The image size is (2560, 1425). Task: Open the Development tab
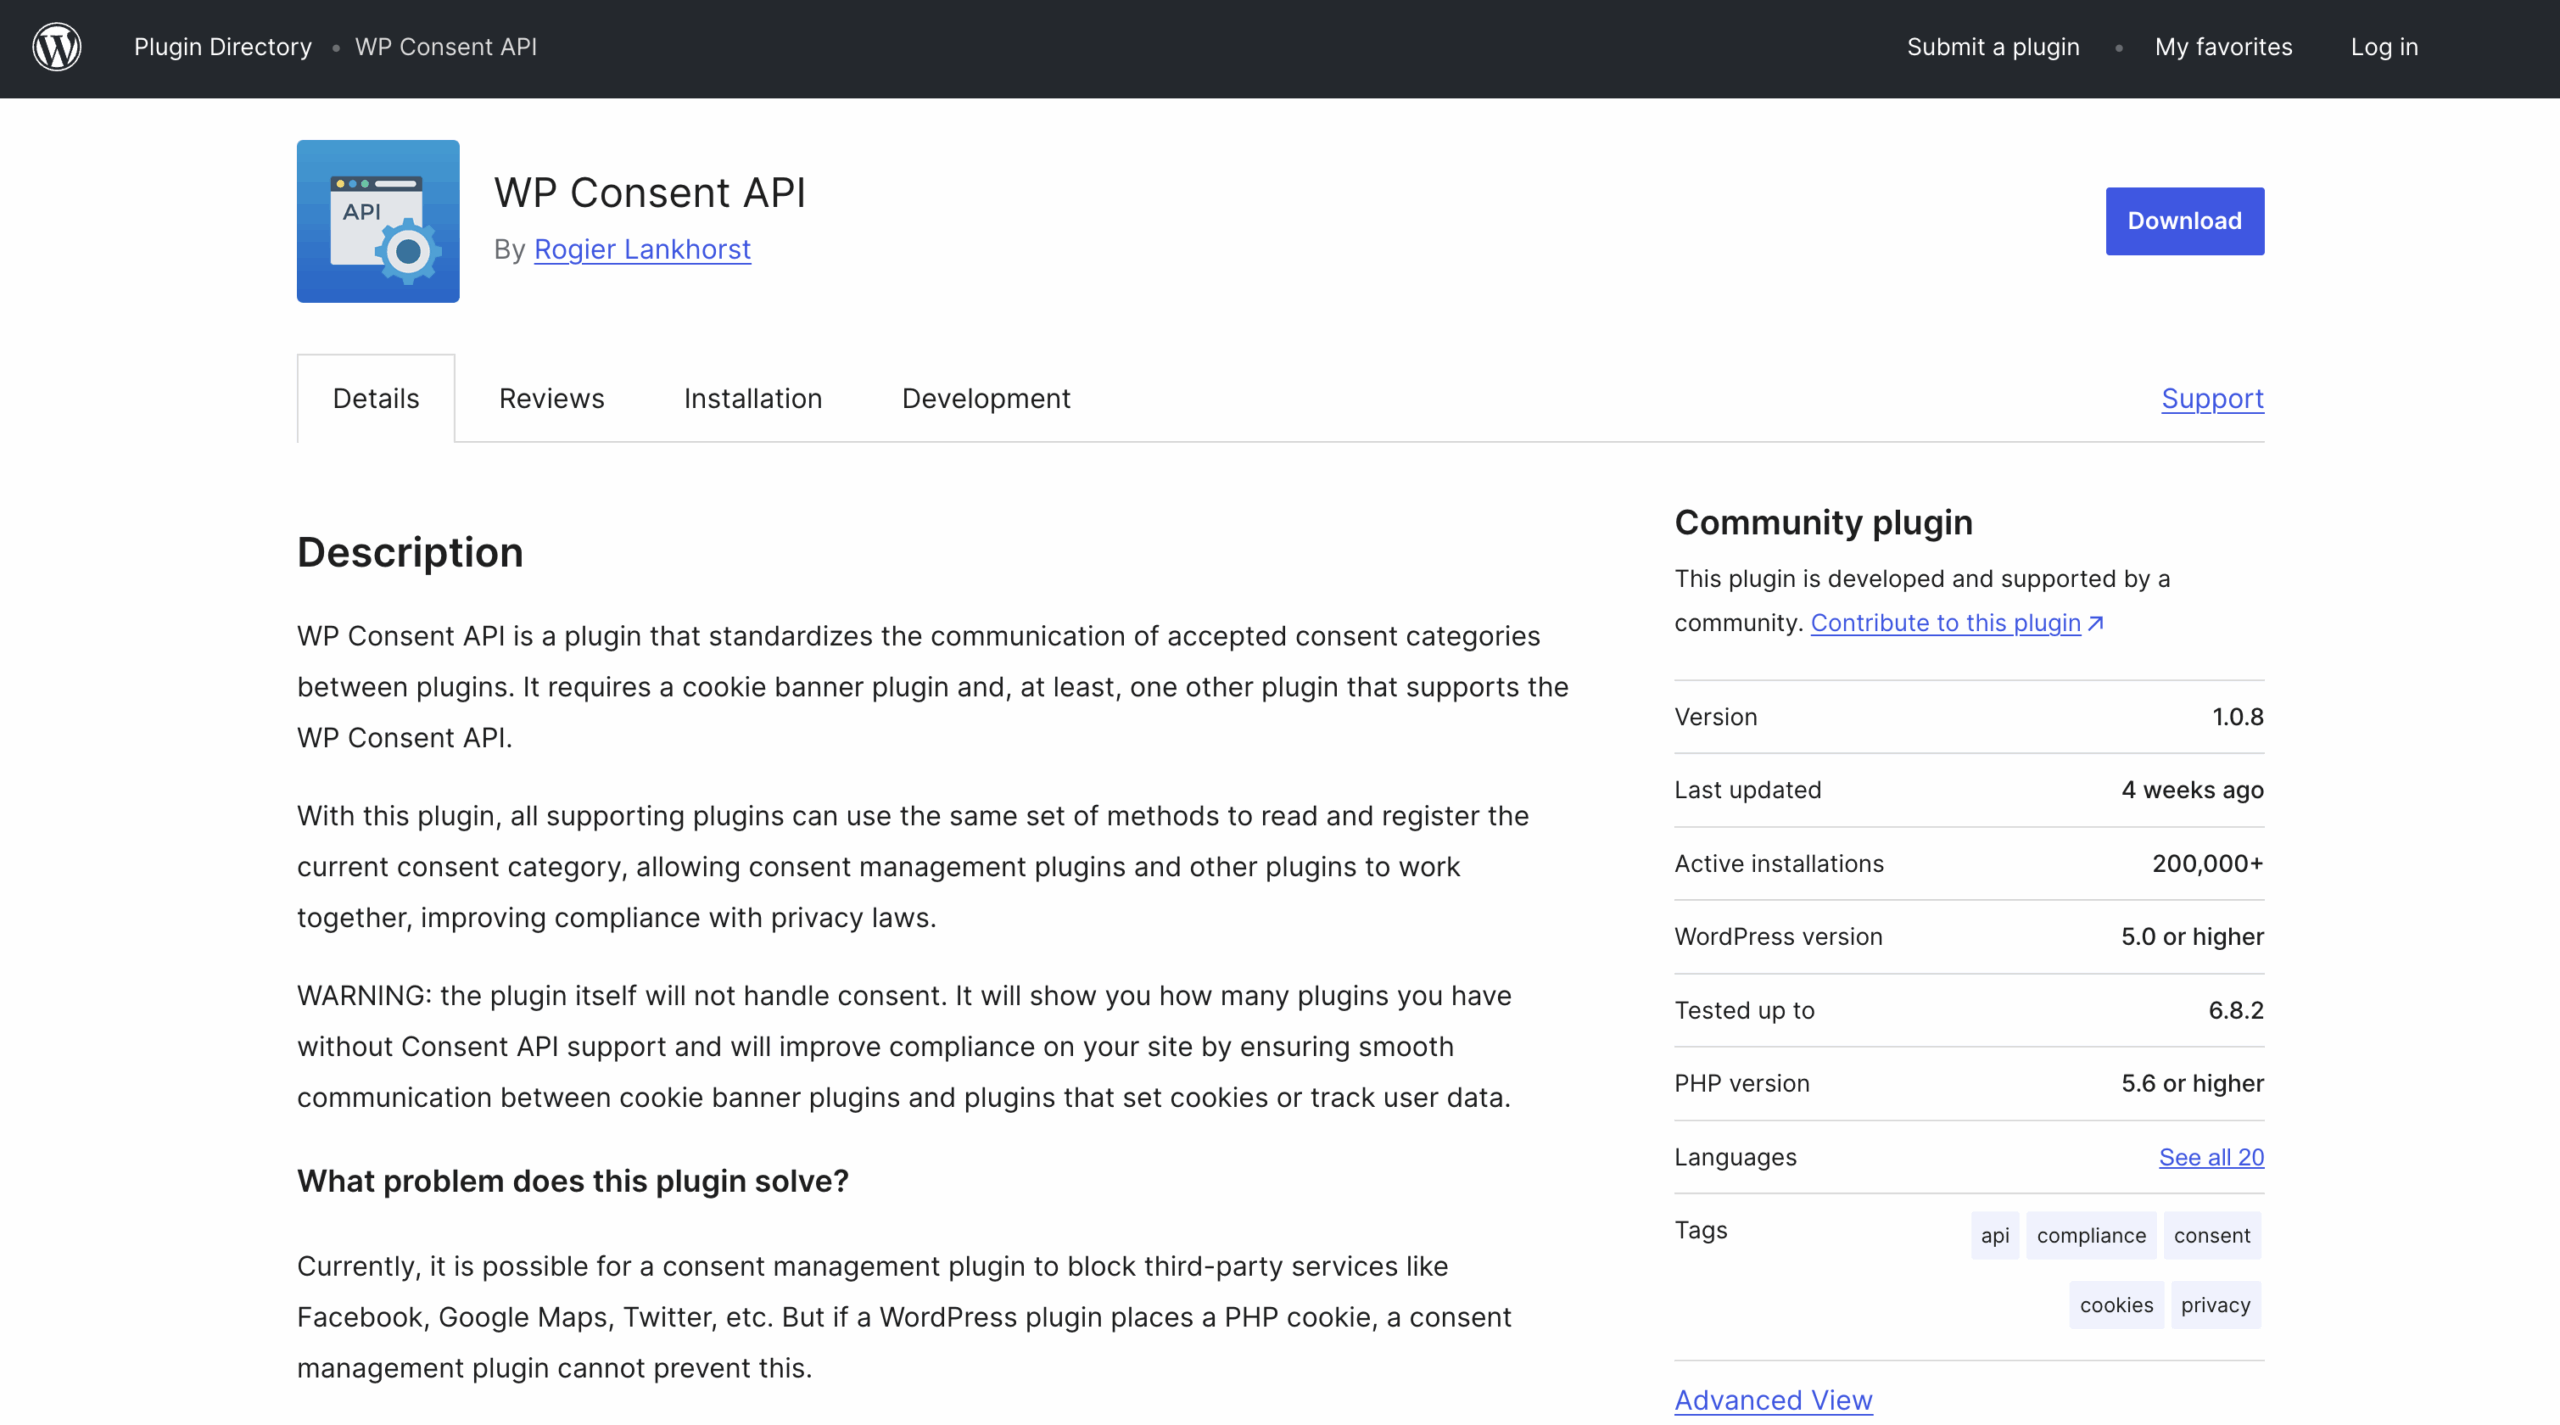[985, 398]
